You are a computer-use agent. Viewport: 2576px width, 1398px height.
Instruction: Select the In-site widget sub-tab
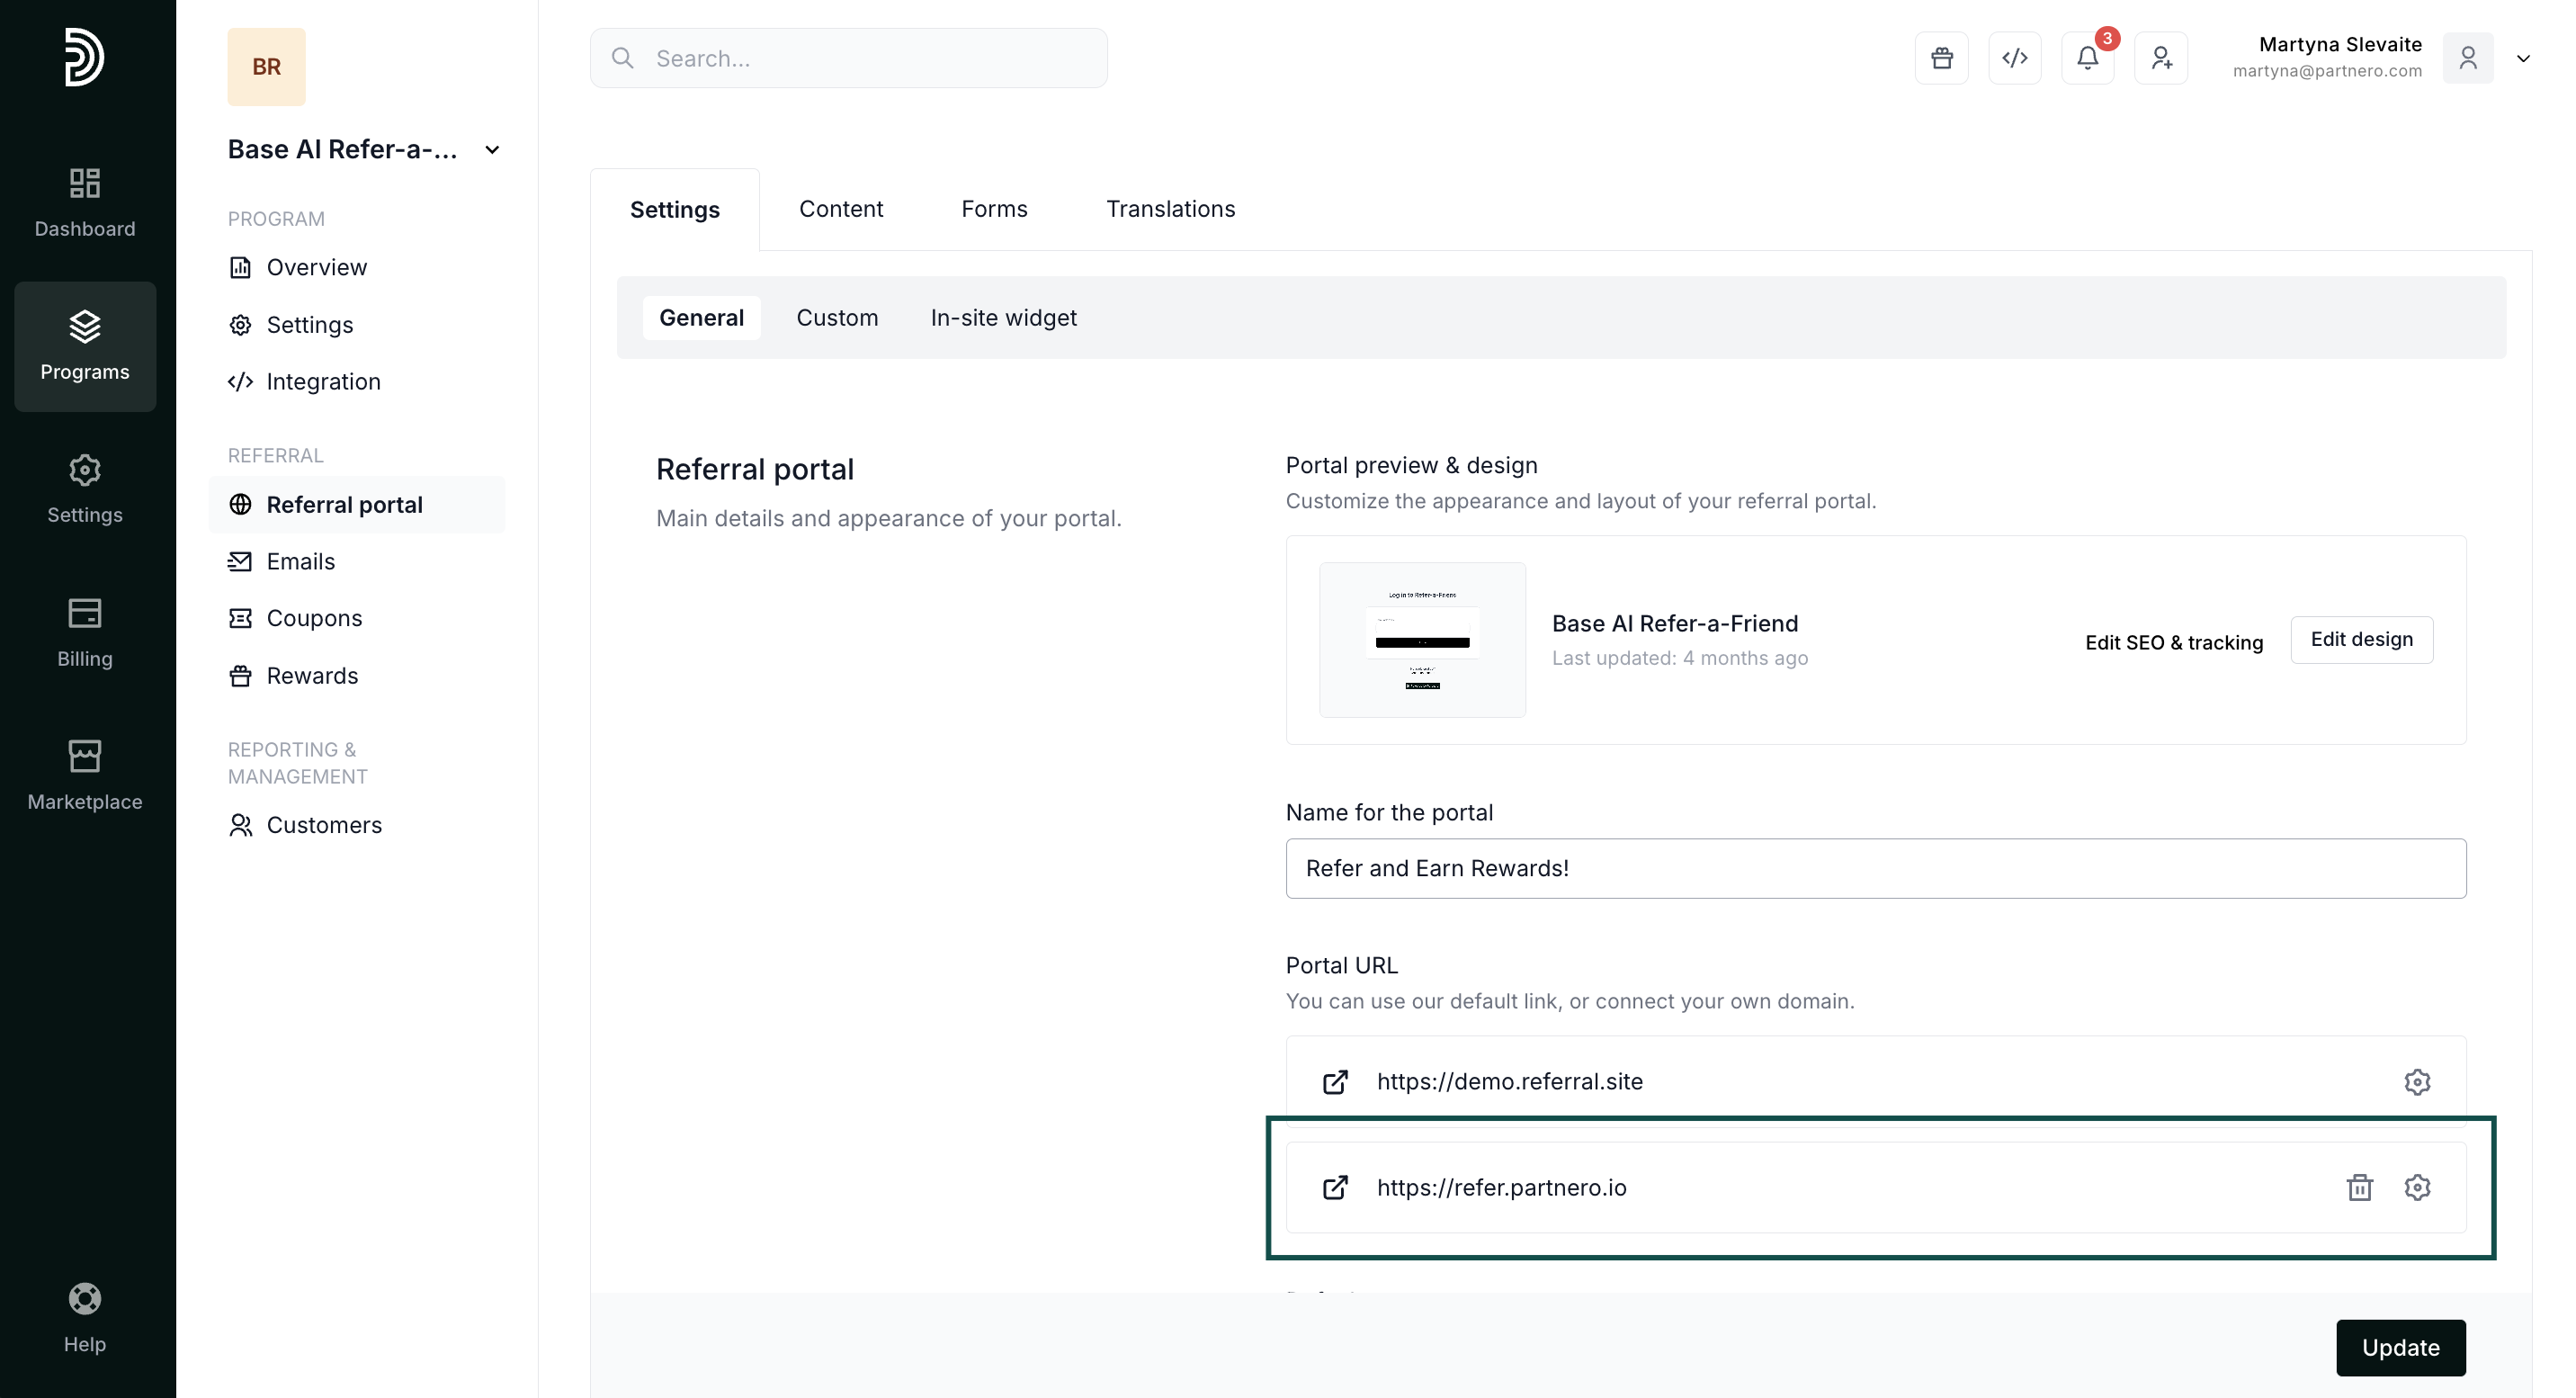tap(1003, 318)
